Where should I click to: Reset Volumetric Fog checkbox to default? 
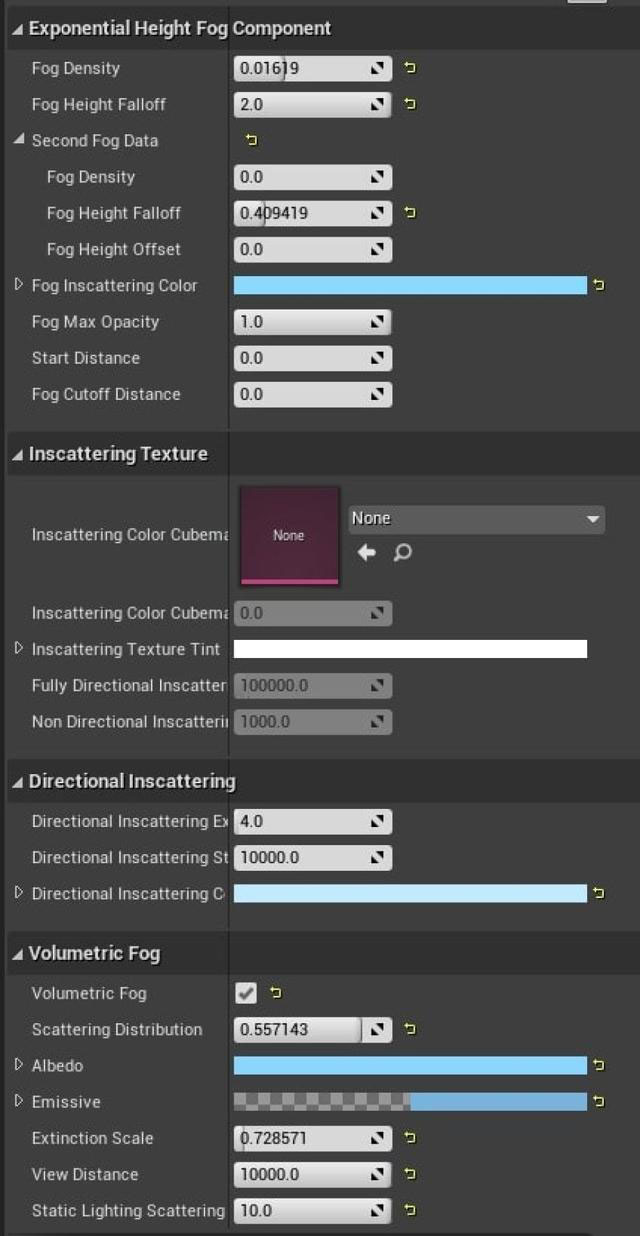click(276, 993)
